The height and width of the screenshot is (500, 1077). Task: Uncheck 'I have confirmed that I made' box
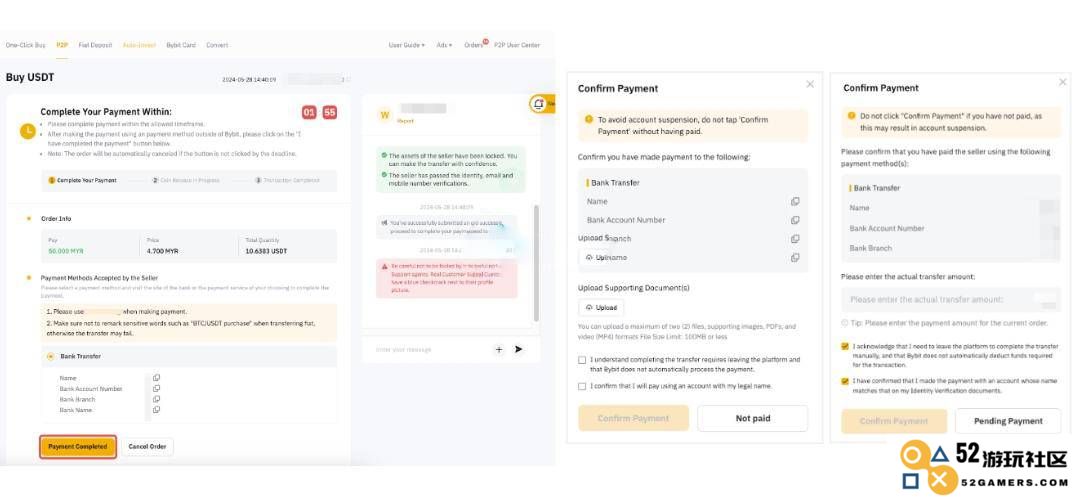845,380
